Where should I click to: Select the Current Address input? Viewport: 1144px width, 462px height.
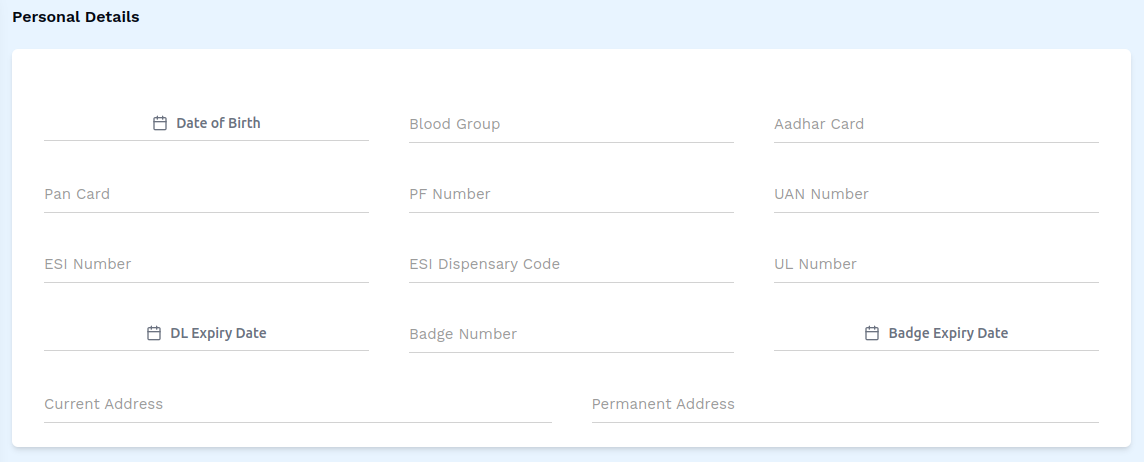[297, 405]
